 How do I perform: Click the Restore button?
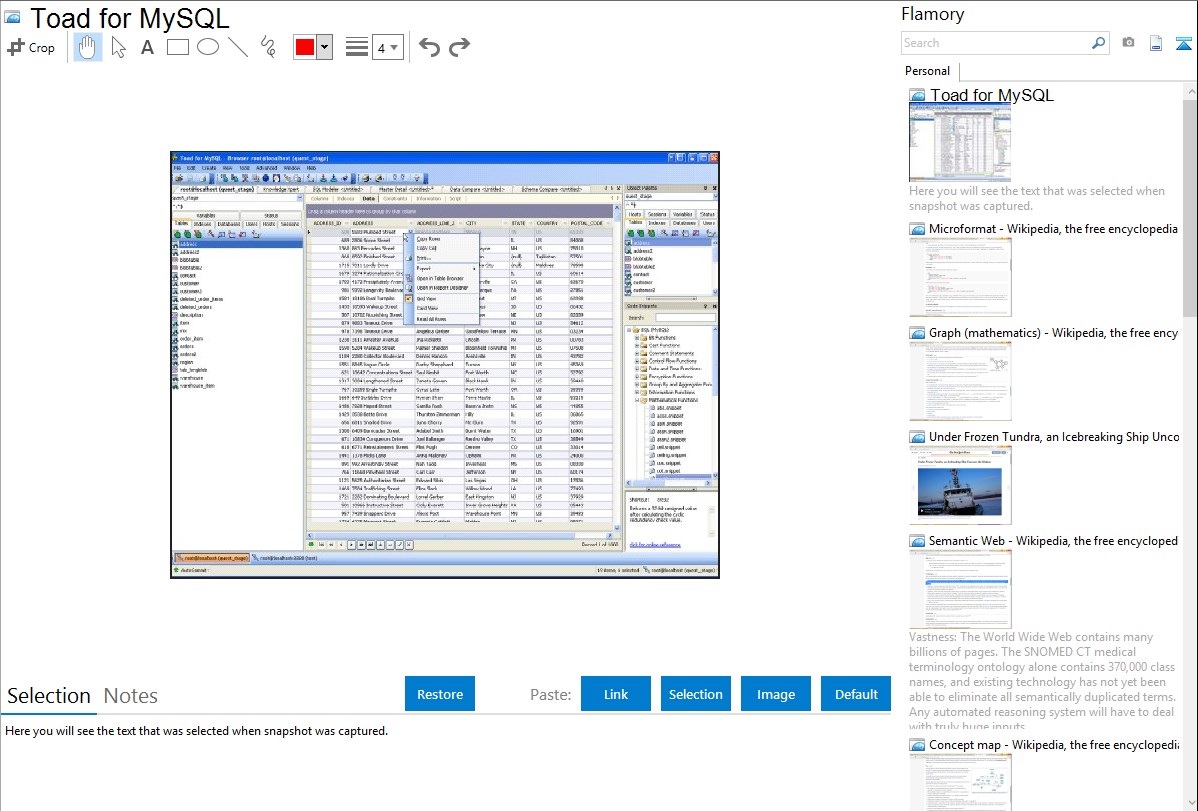[440, 694]
